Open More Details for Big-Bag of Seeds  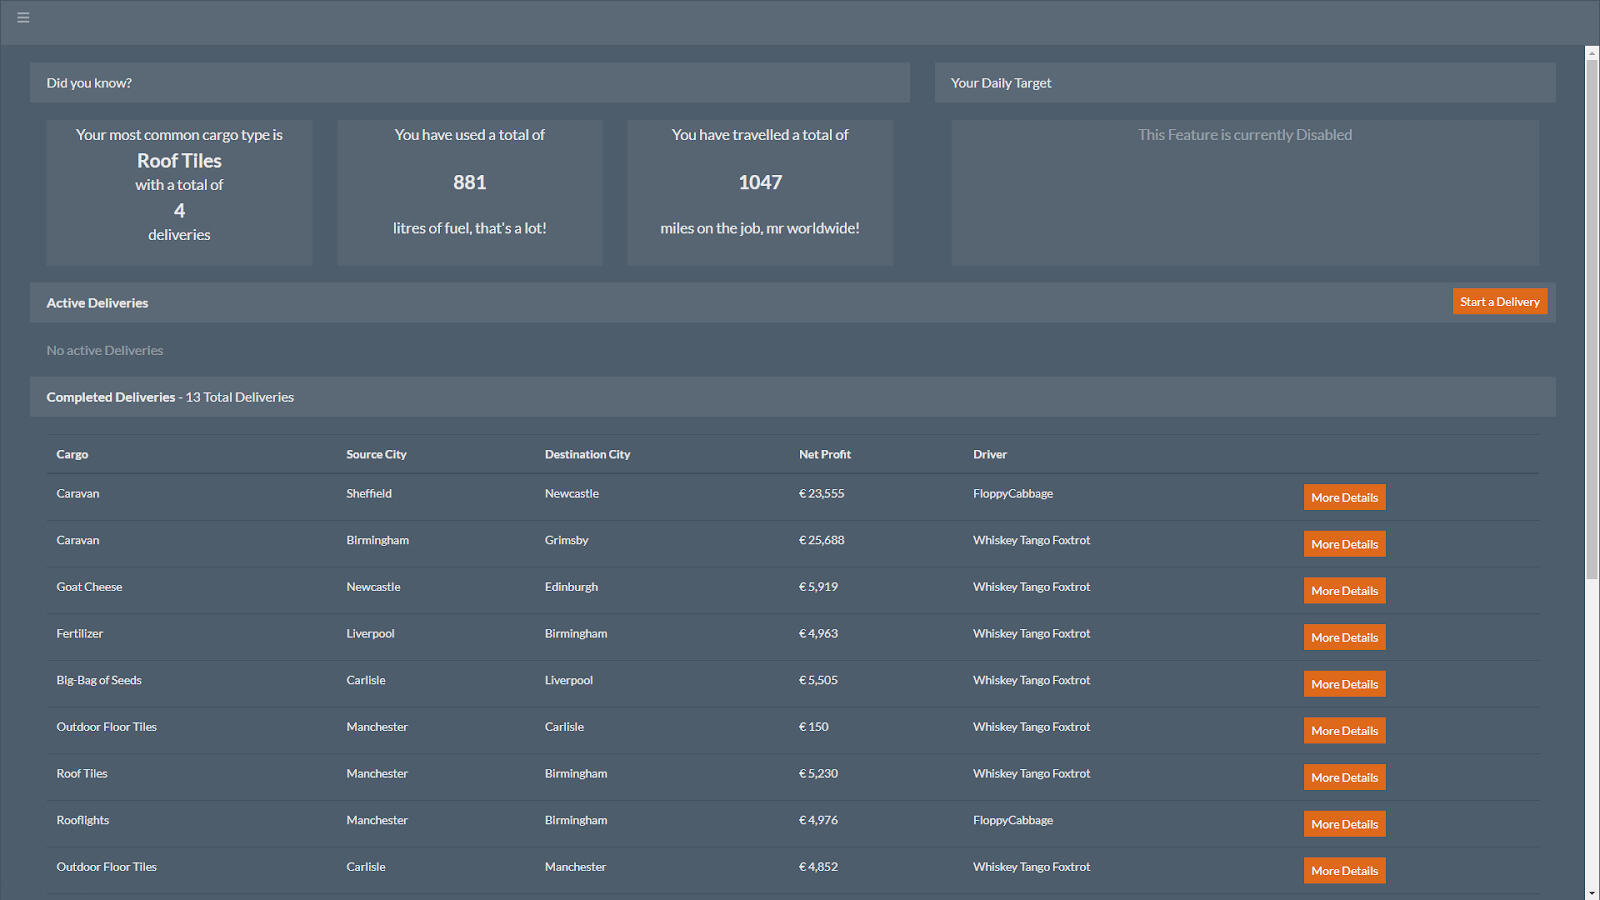point(1344,685)
